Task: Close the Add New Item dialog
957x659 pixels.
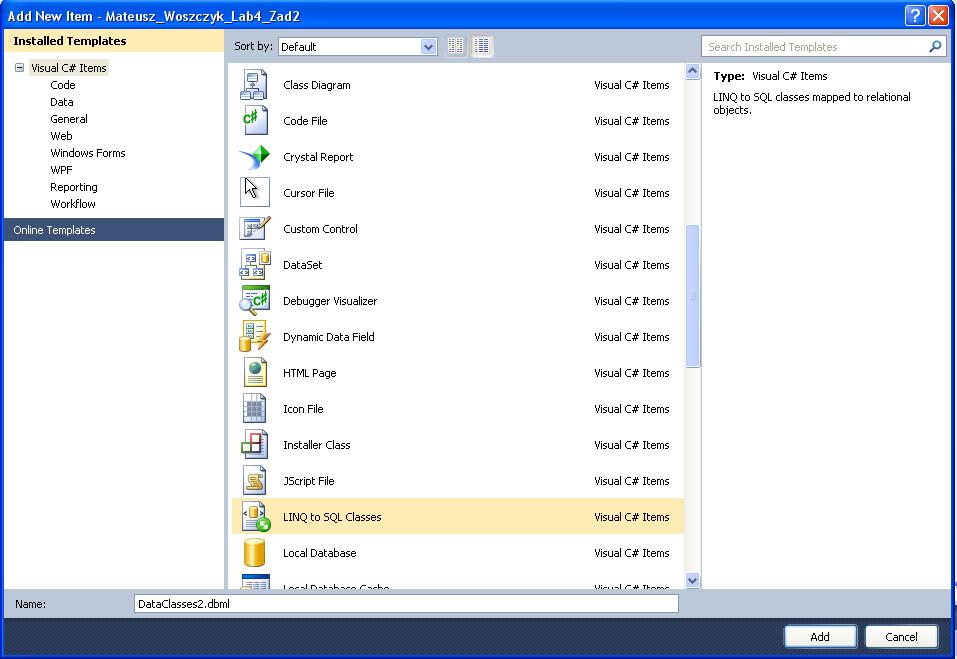Action: (938, 15)
